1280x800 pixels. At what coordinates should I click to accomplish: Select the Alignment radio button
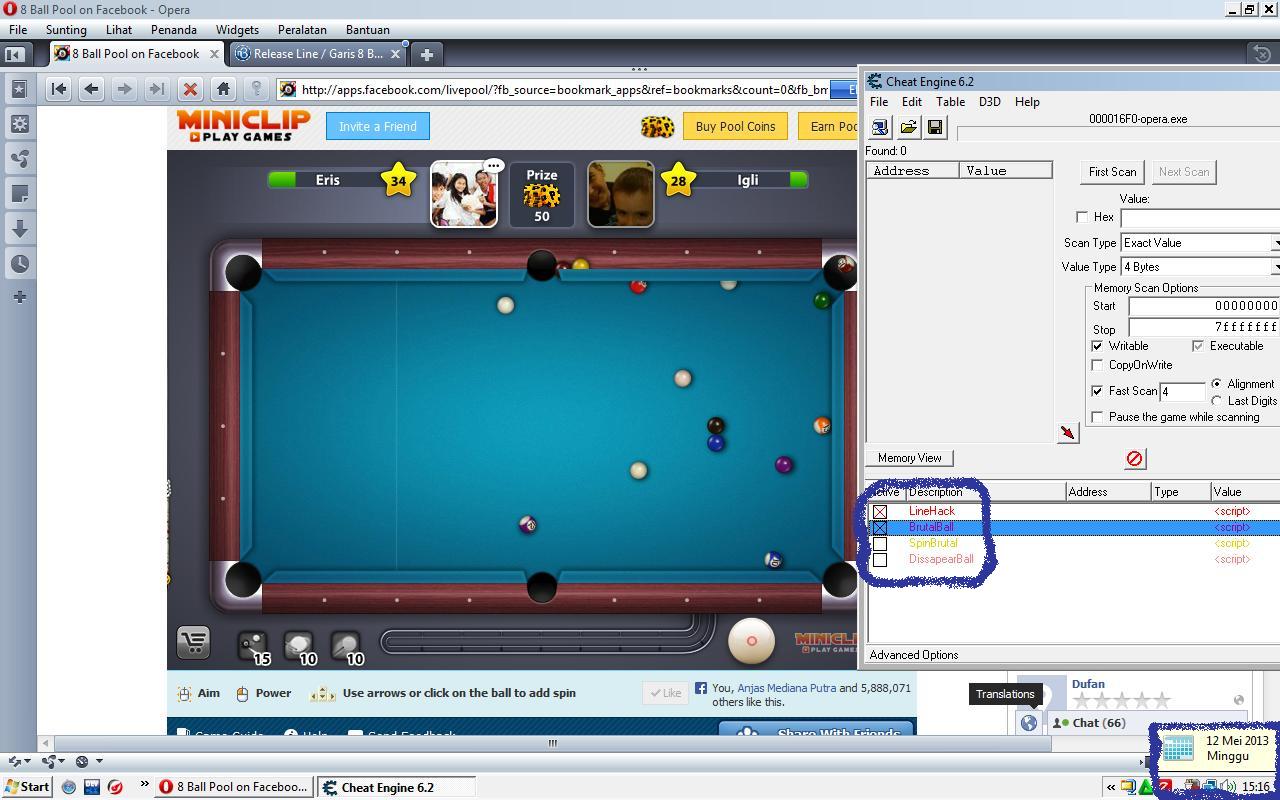tap(1217, 384)
